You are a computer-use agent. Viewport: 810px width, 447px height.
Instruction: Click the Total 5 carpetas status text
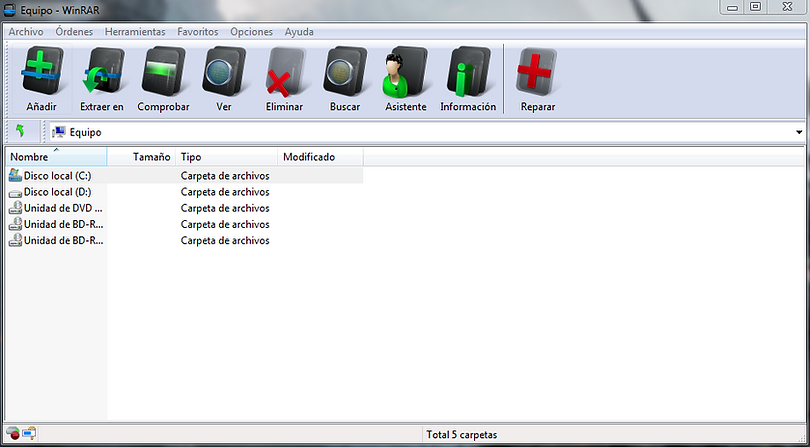[x=462, y=435]
